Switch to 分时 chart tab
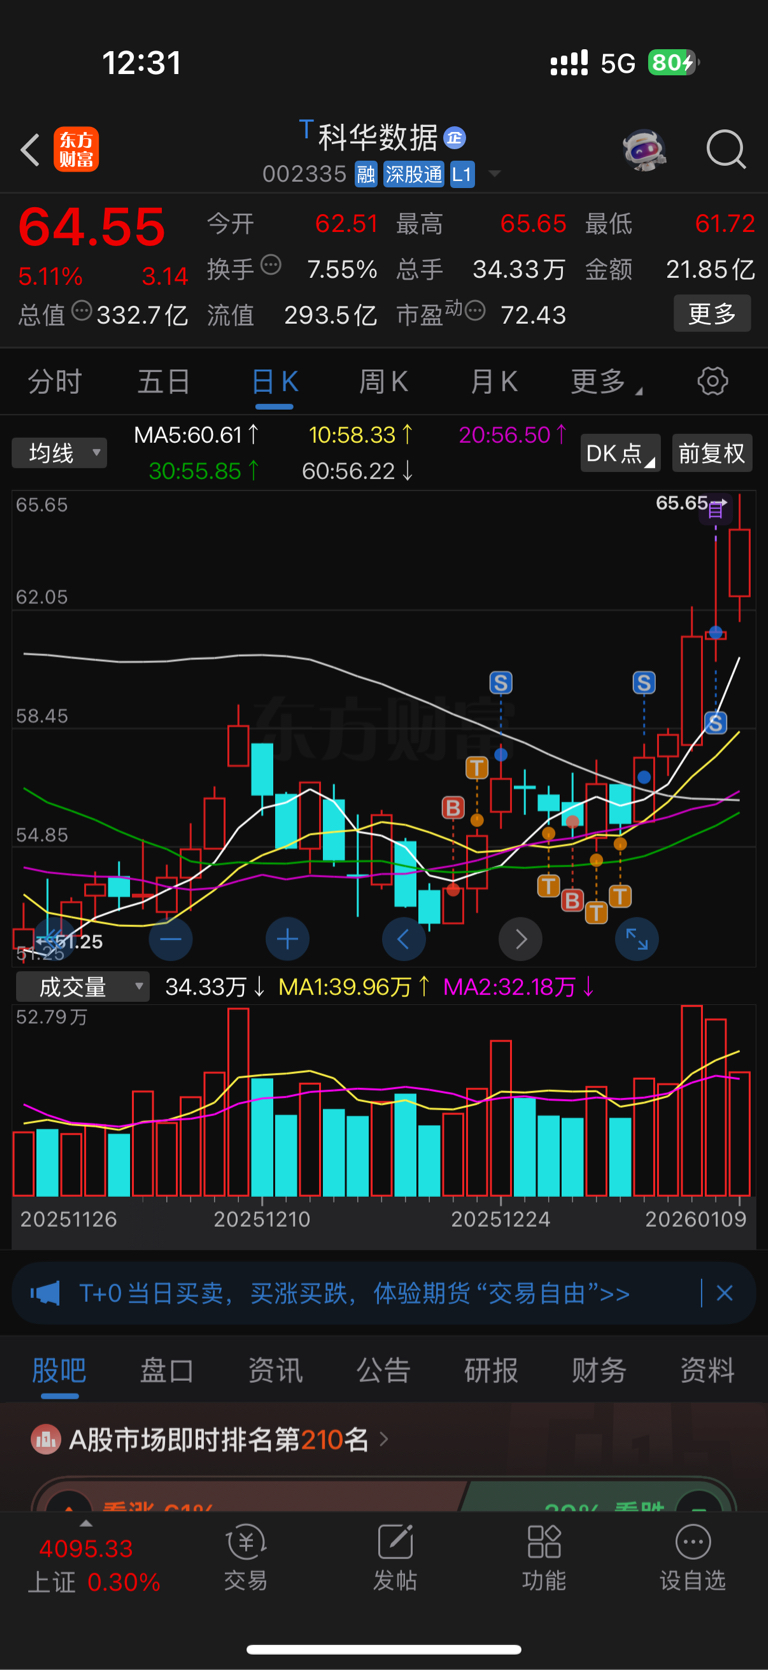This screenshot has height=1670, width=768. (x=55, y=381)
